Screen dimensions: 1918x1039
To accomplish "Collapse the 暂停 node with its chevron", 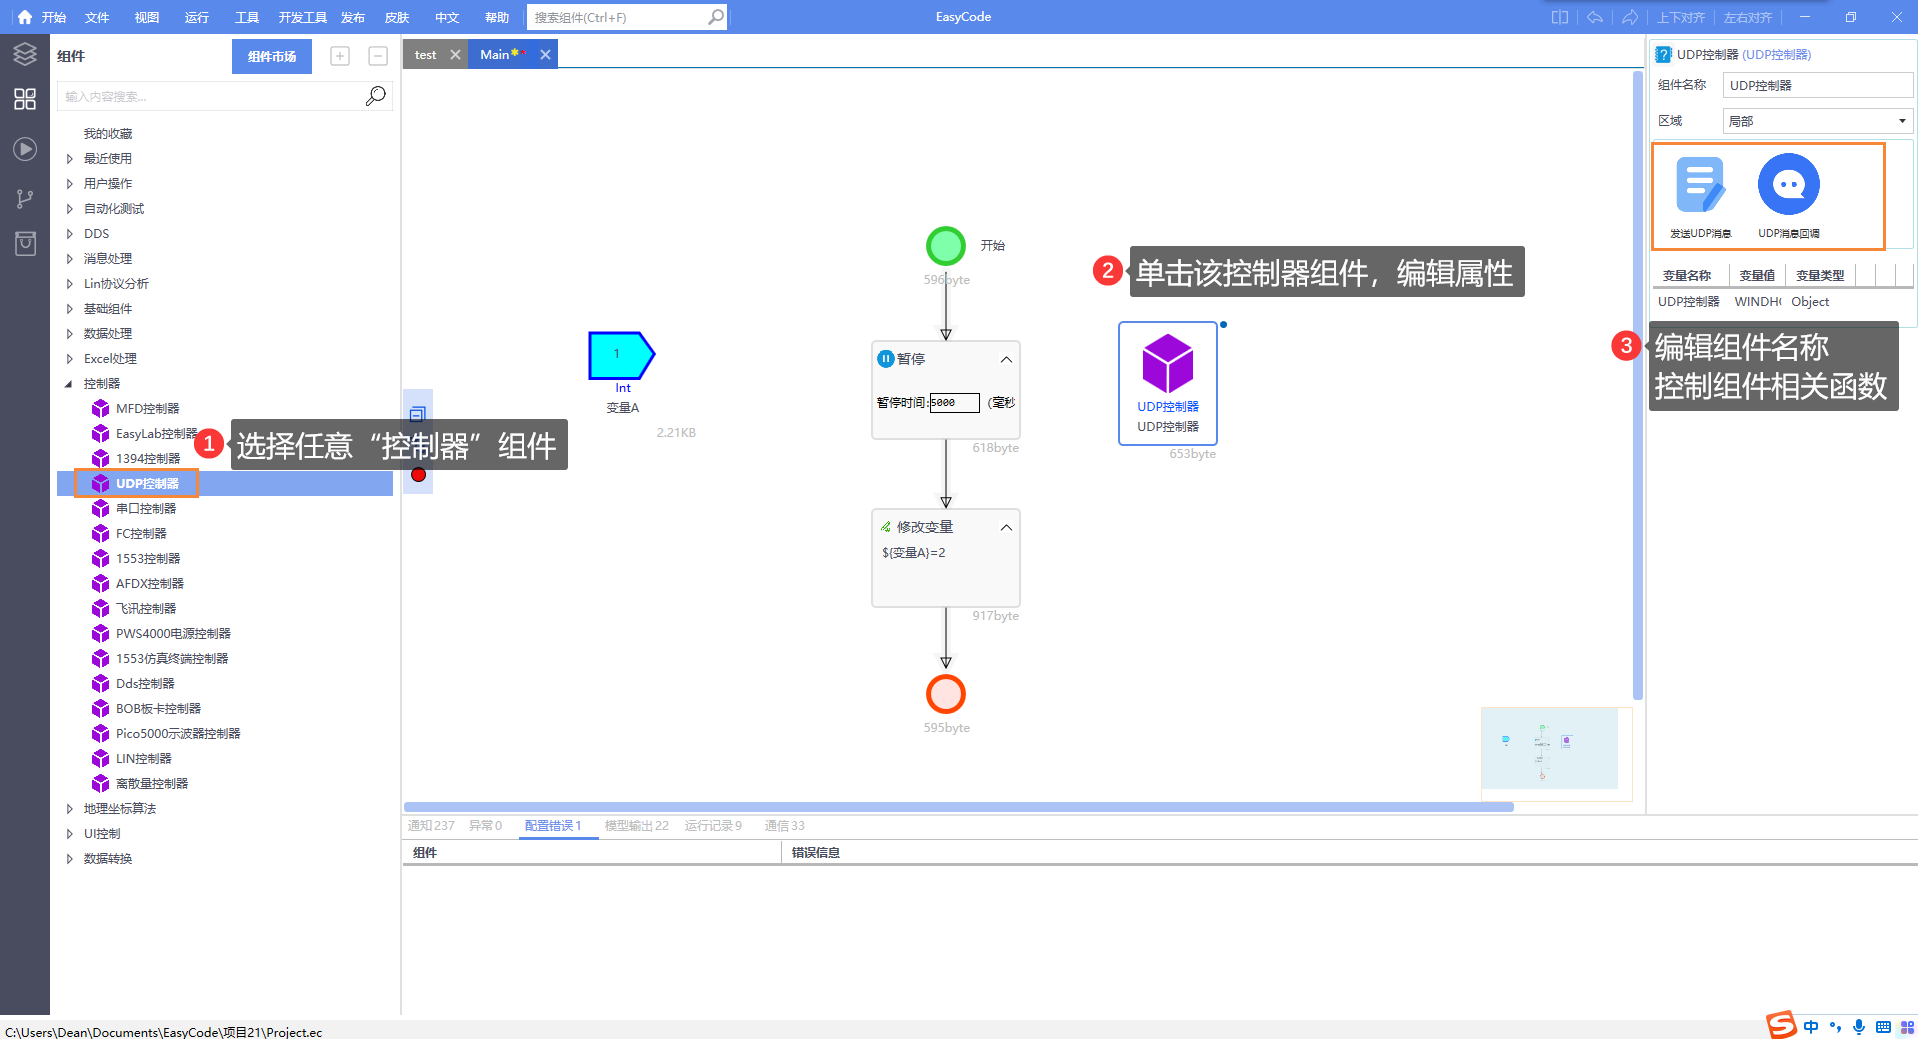I will tap(1006, 359).
